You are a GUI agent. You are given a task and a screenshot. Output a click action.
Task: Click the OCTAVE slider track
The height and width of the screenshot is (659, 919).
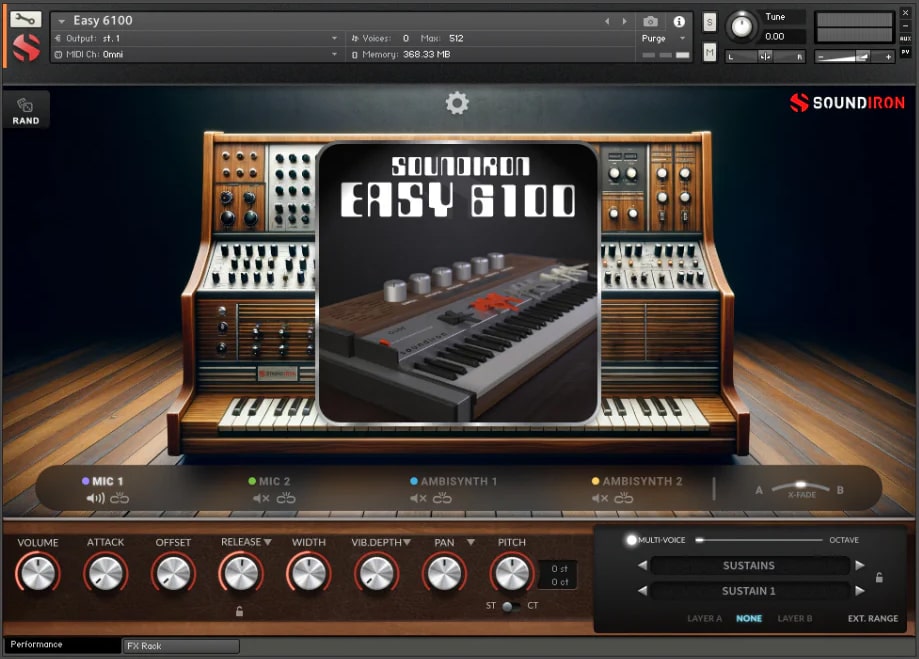pyautogui.click(x=760, y=540)
